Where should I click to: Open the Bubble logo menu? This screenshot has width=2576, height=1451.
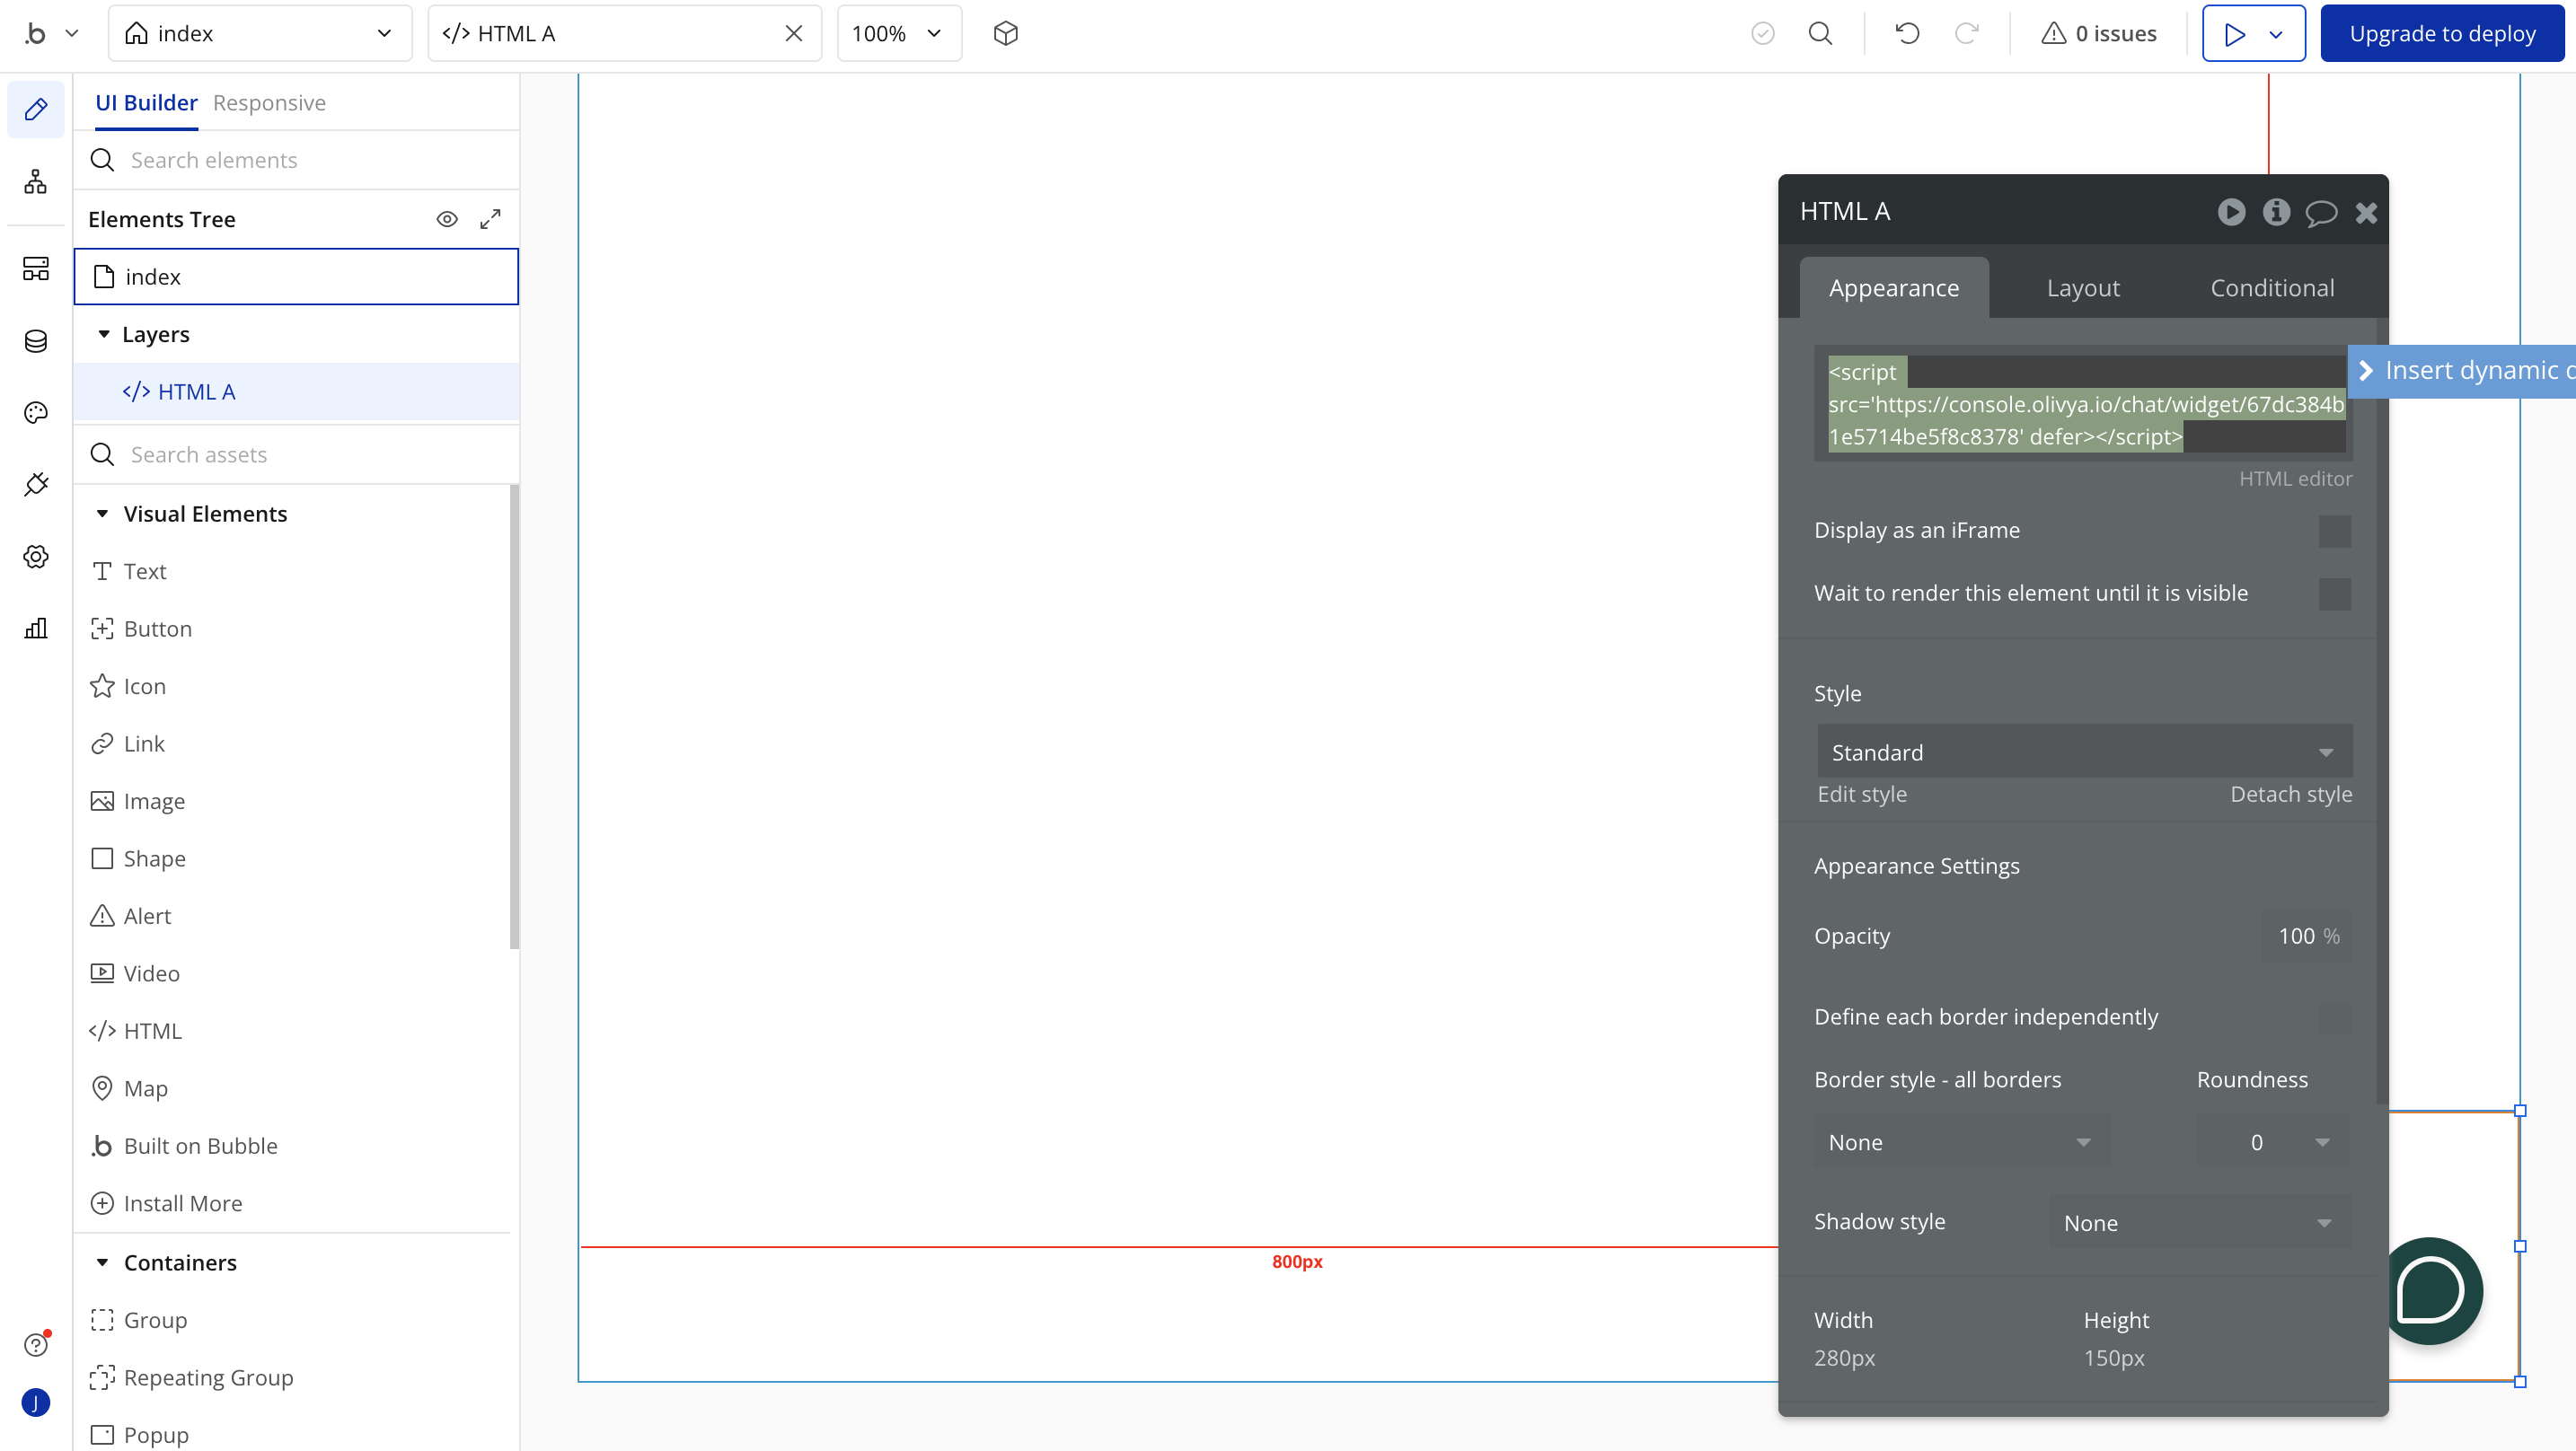point(50,33)
